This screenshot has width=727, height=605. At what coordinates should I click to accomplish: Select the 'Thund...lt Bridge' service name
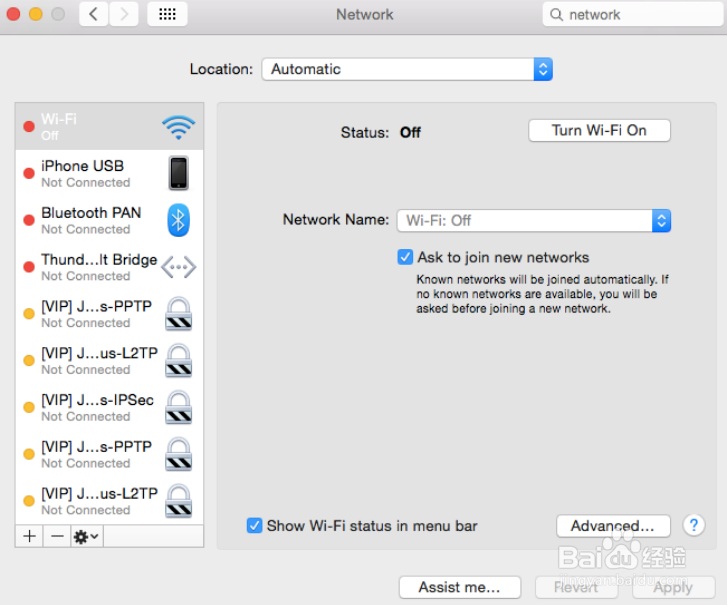(99, 260)
